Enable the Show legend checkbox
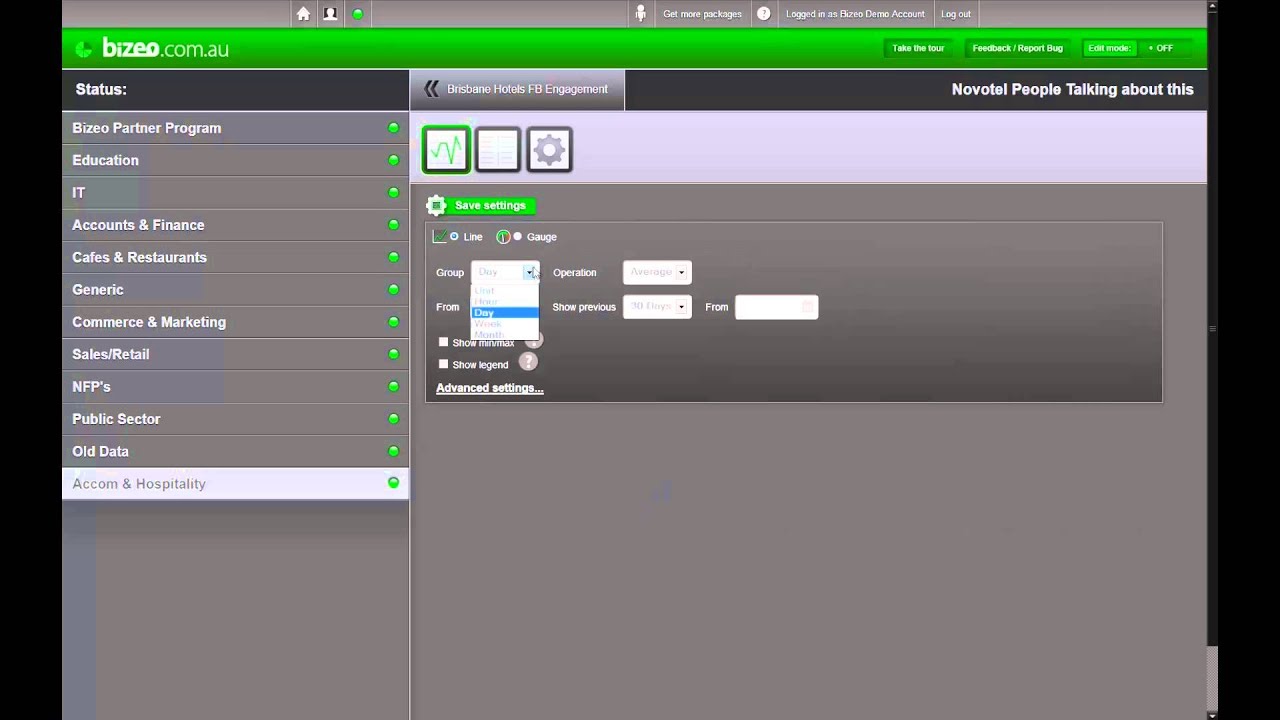Image resolution: width=1280 pixels, height=720 pixels. point(444,364)
